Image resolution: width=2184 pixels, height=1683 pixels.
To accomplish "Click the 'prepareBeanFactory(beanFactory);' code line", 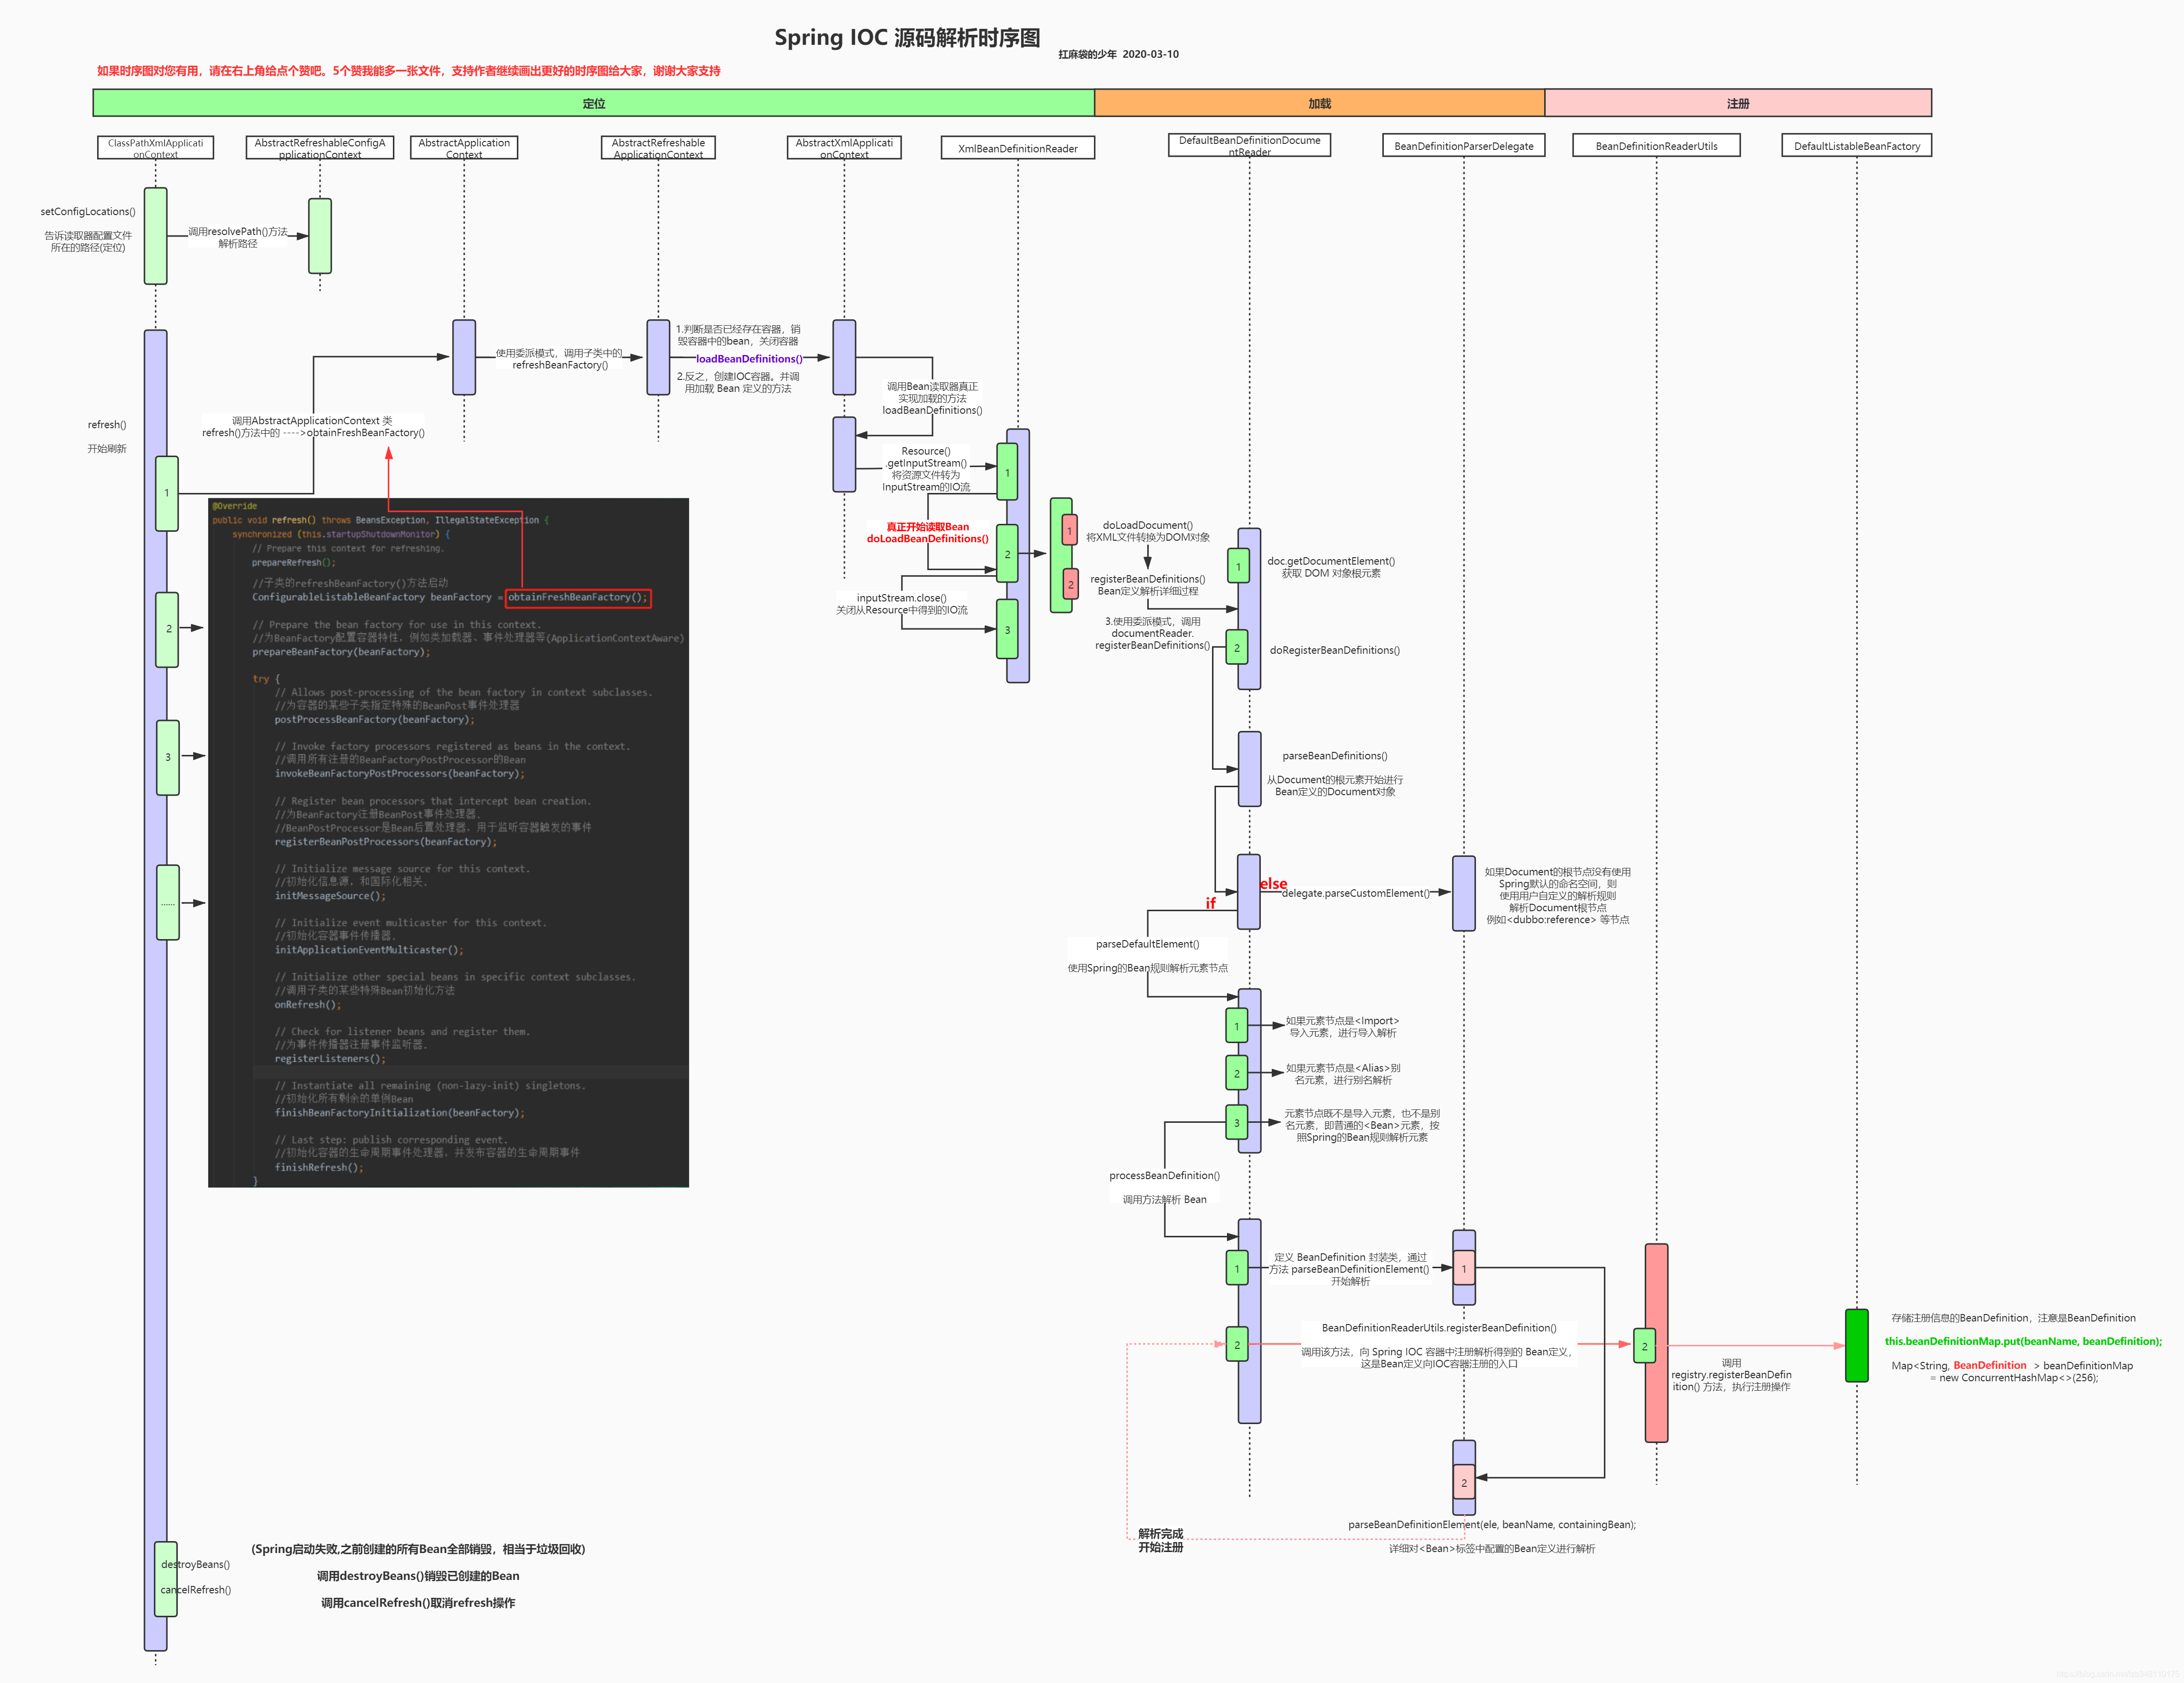I will pos(341,652).
